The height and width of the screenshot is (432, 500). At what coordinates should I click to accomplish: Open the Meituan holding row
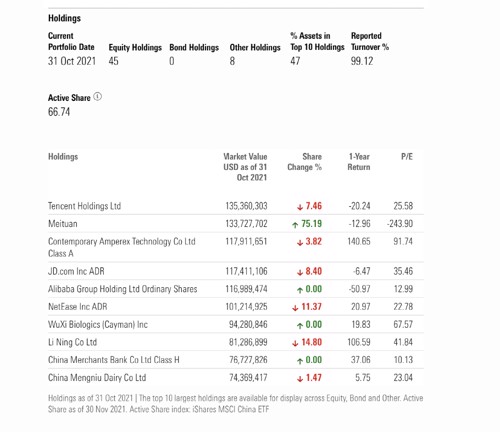coord(236,224)
